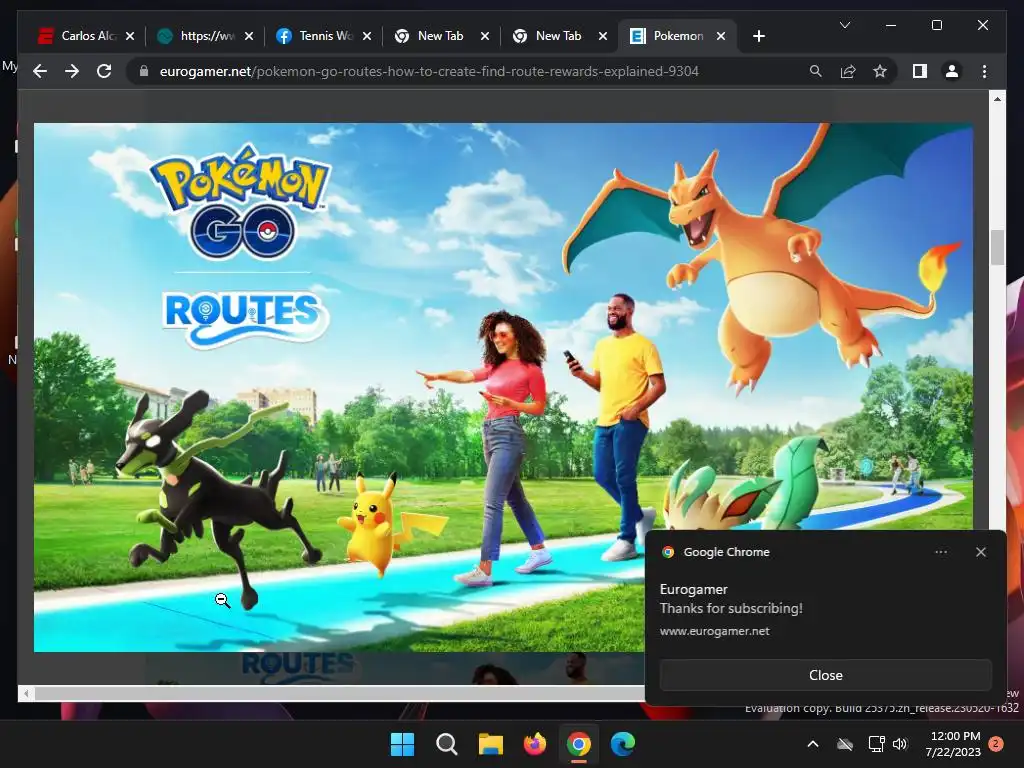Click Thanks for subscribing! notification text
The height and width of the screenshot is (768, 1024).
(x=731, y=608)
